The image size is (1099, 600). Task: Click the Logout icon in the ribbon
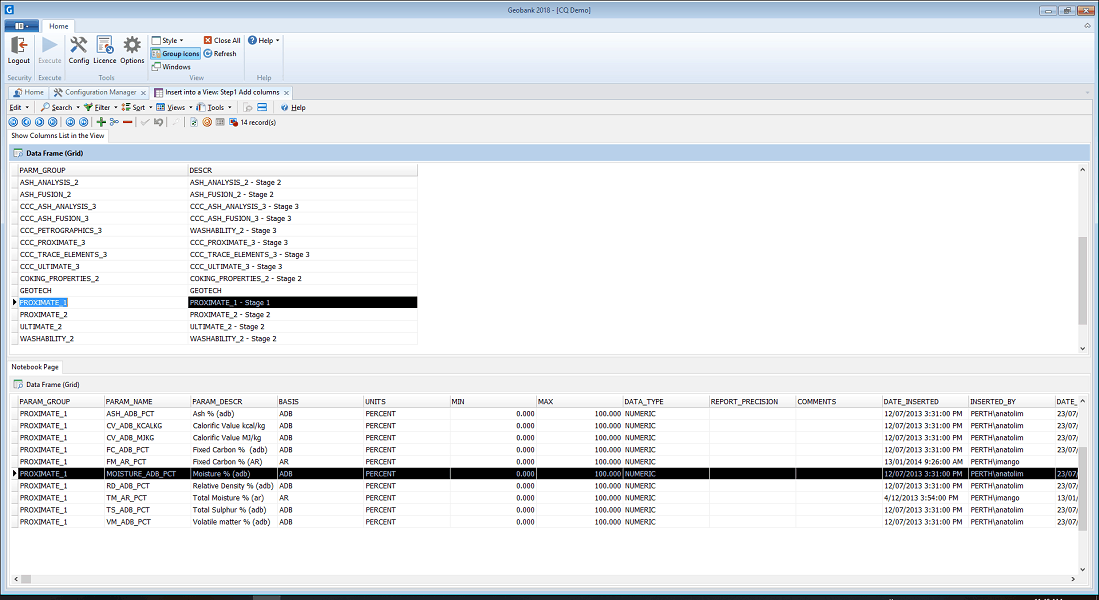(18, 48)
